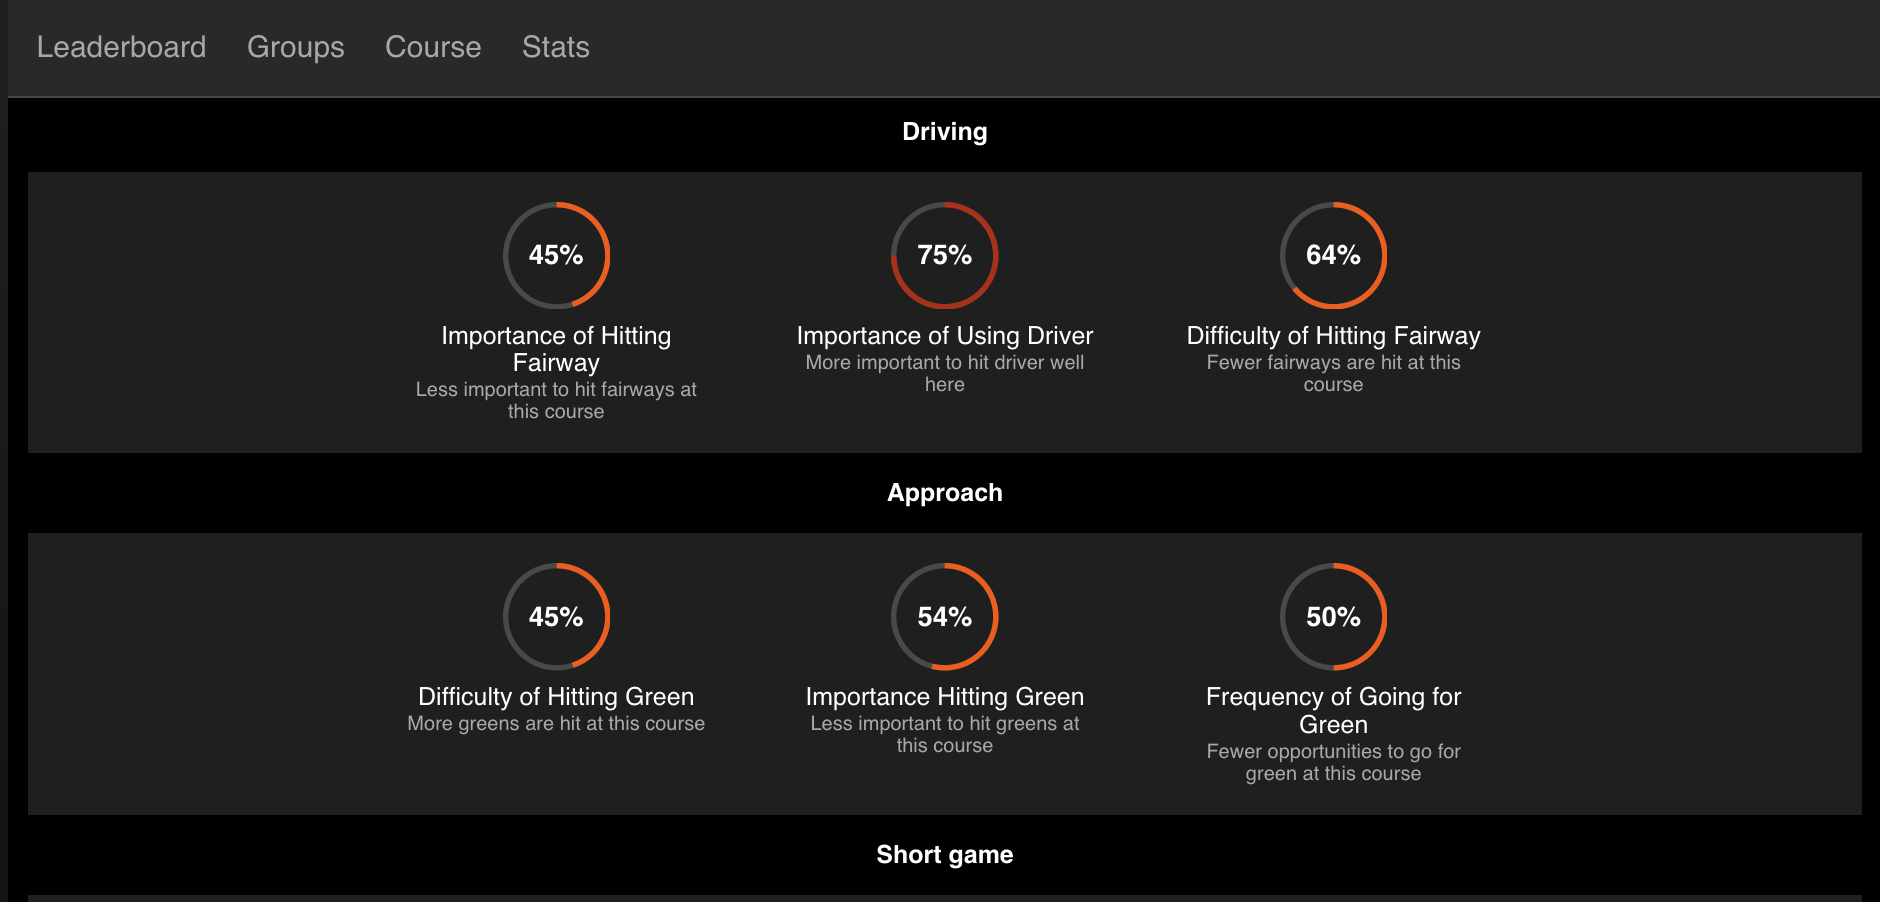This screenshot has height=902, width=1880.
Task: Click the 75% Importance of Using Driver gauge
Action: [944, 256]
